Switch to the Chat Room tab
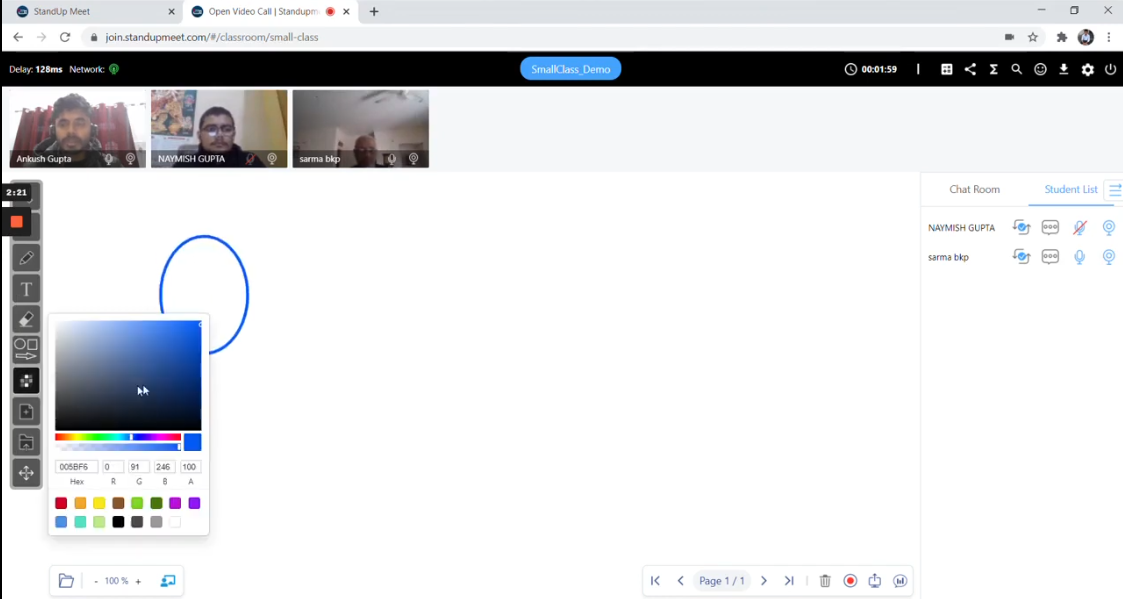The width and height of the screenshot is (1123, 599). tap(974, 189)
